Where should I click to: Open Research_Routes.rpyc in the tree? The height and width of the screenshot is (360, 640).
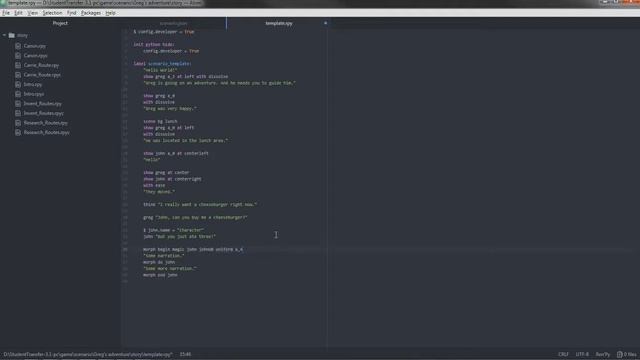click(47, 133)
